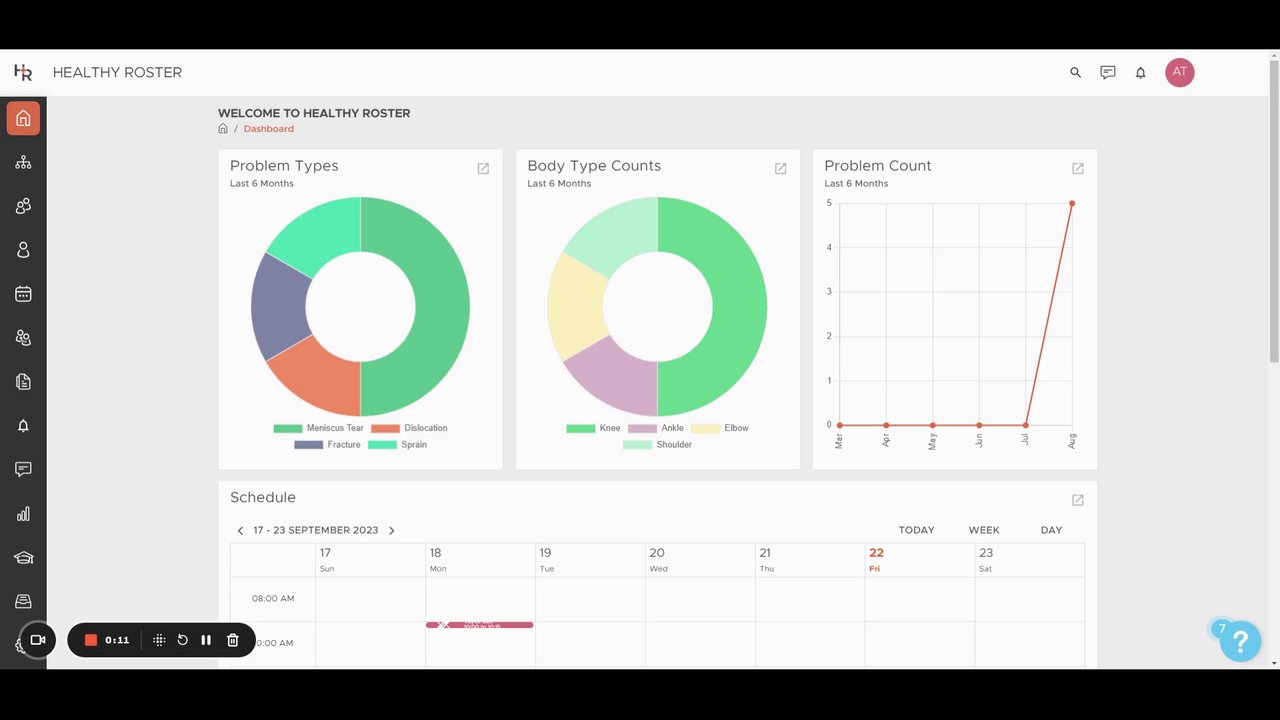Click the AT user avatar
The width and height of the screenshot is (1280, 720).
pos(1180,72)
